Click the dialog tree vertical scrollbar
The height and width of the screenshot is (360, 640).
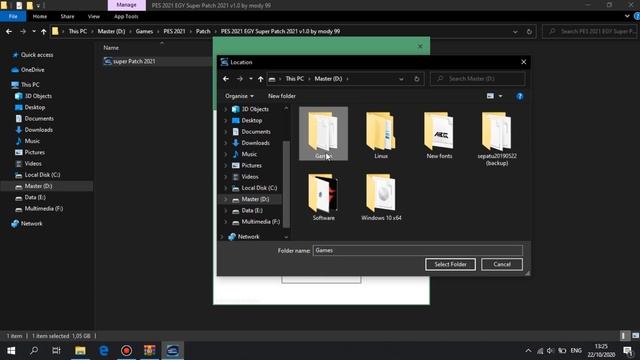pyautogui.click(x=286, y=184)
